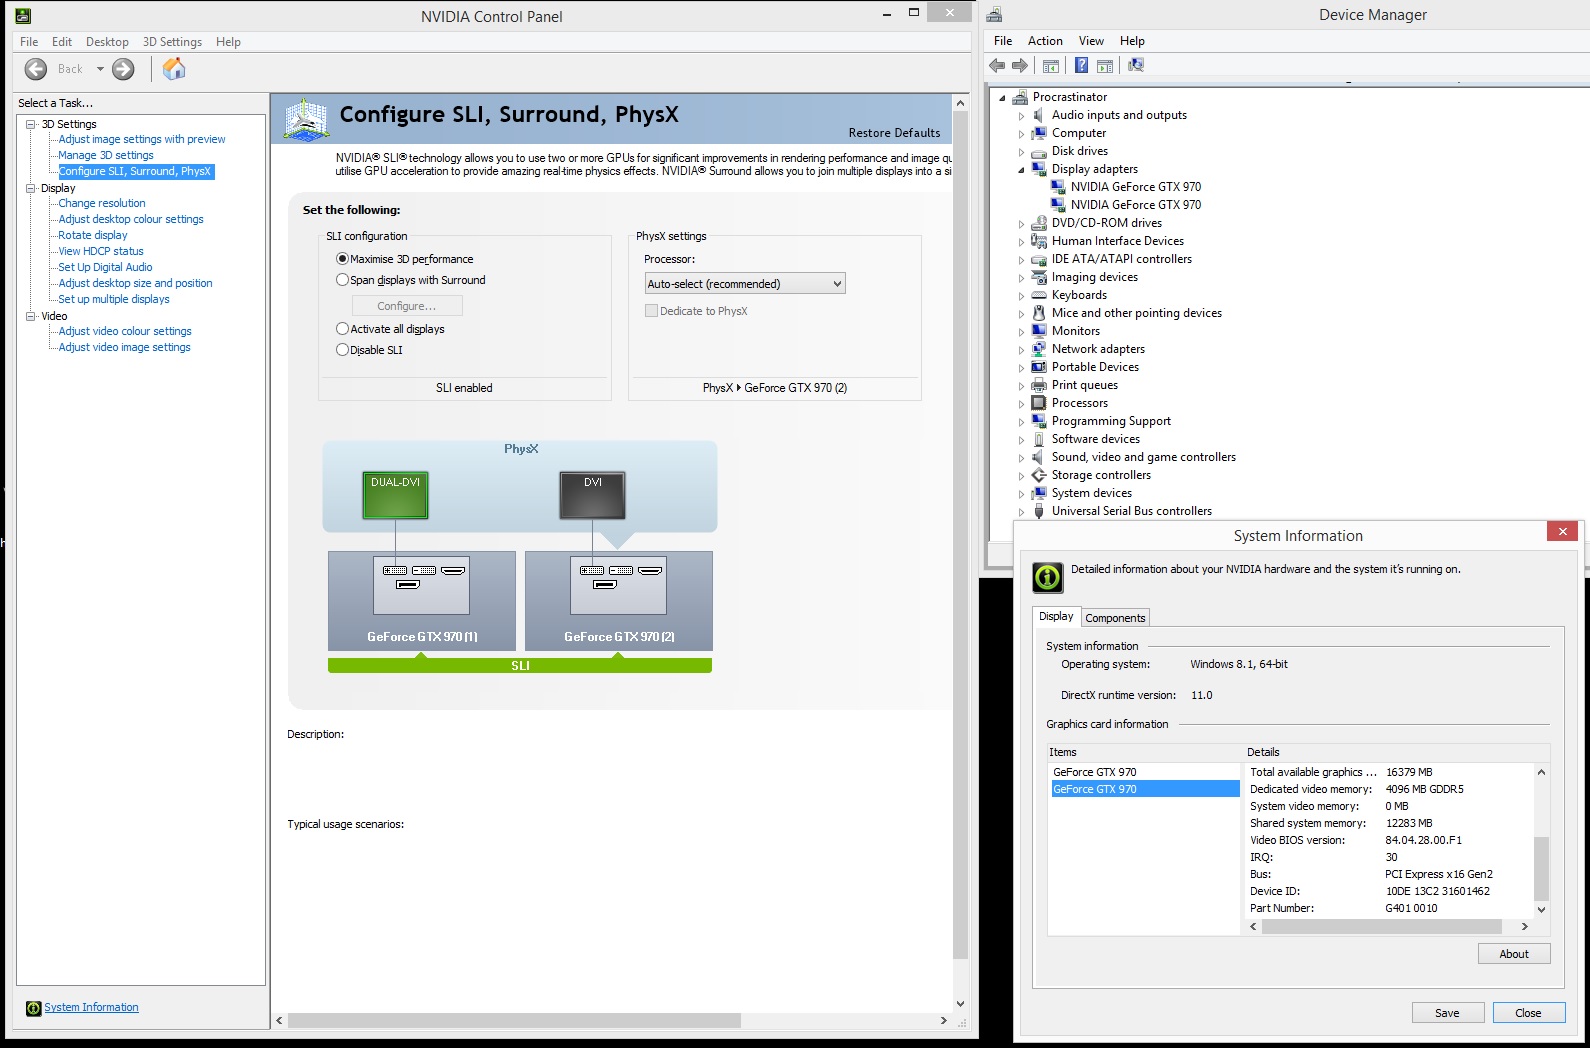Open Manage 3D settings link

(x=106, y=155)
